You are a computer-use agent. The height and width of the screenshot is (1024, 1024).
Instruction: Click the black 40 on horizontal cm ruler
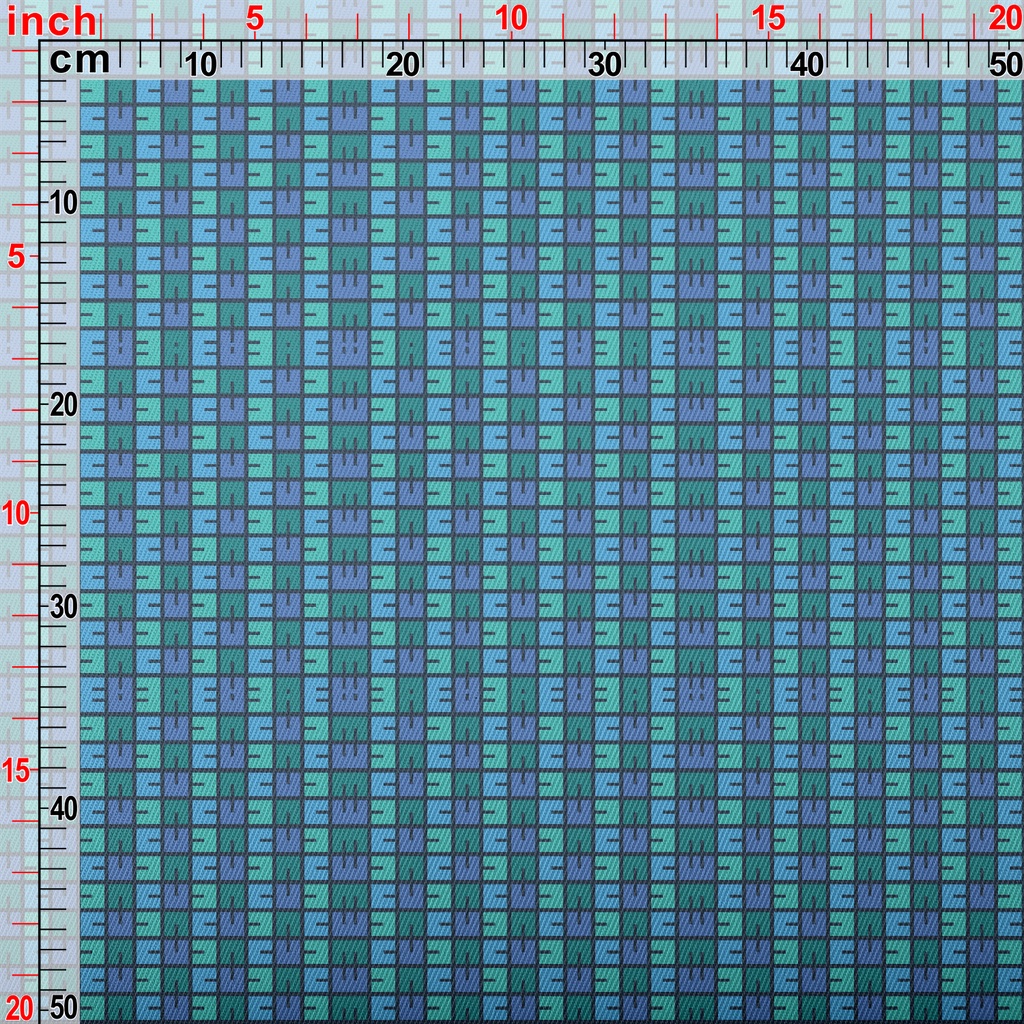pyautogui.click(x=807, y=65)
